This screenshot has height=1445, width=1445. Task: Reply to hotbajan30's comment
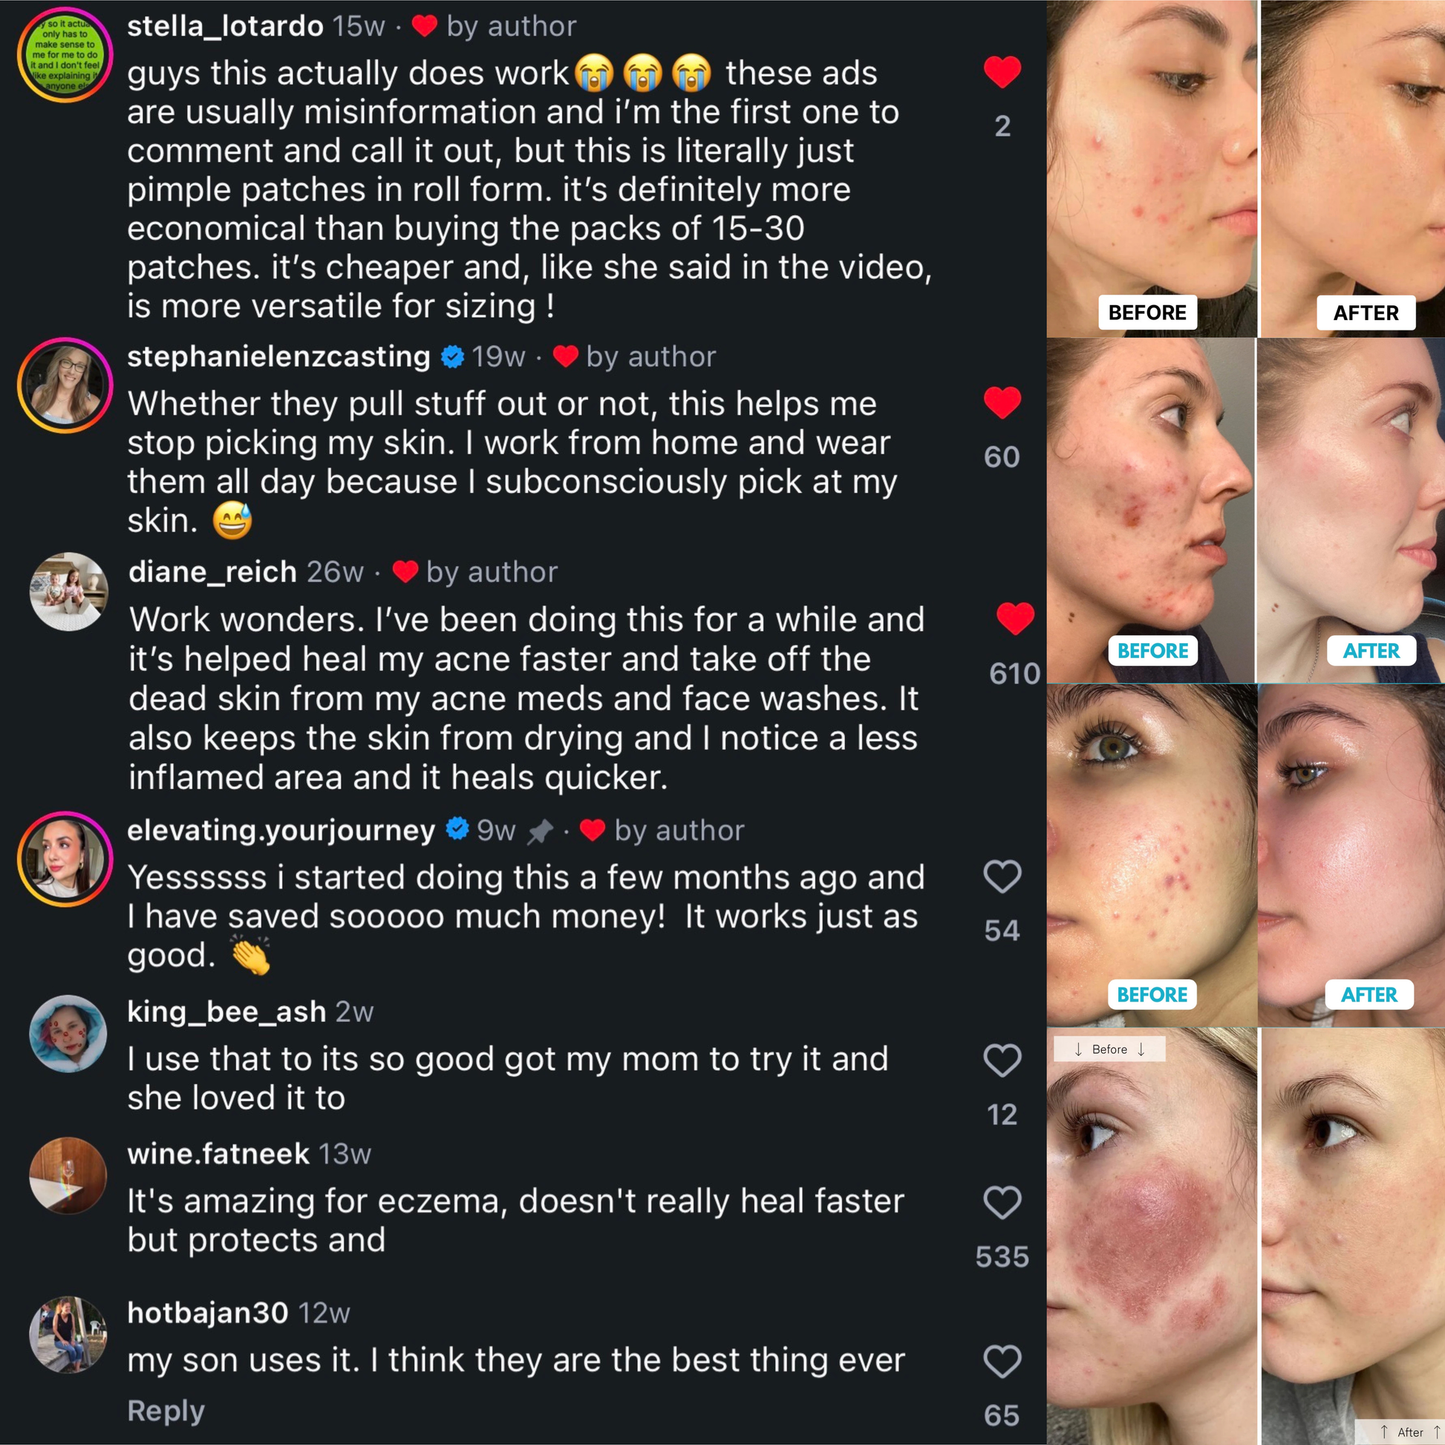(166, 1411)
